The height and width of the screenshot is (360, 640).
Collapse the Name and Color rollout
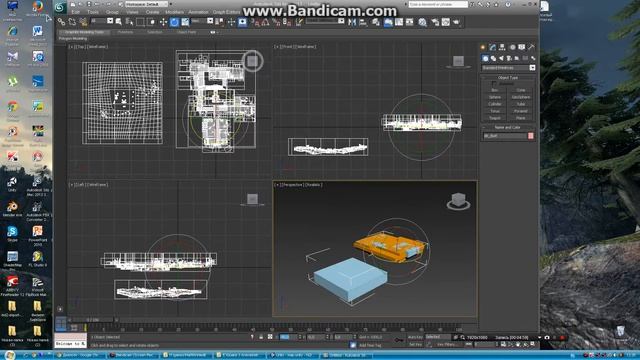point(508,127)
